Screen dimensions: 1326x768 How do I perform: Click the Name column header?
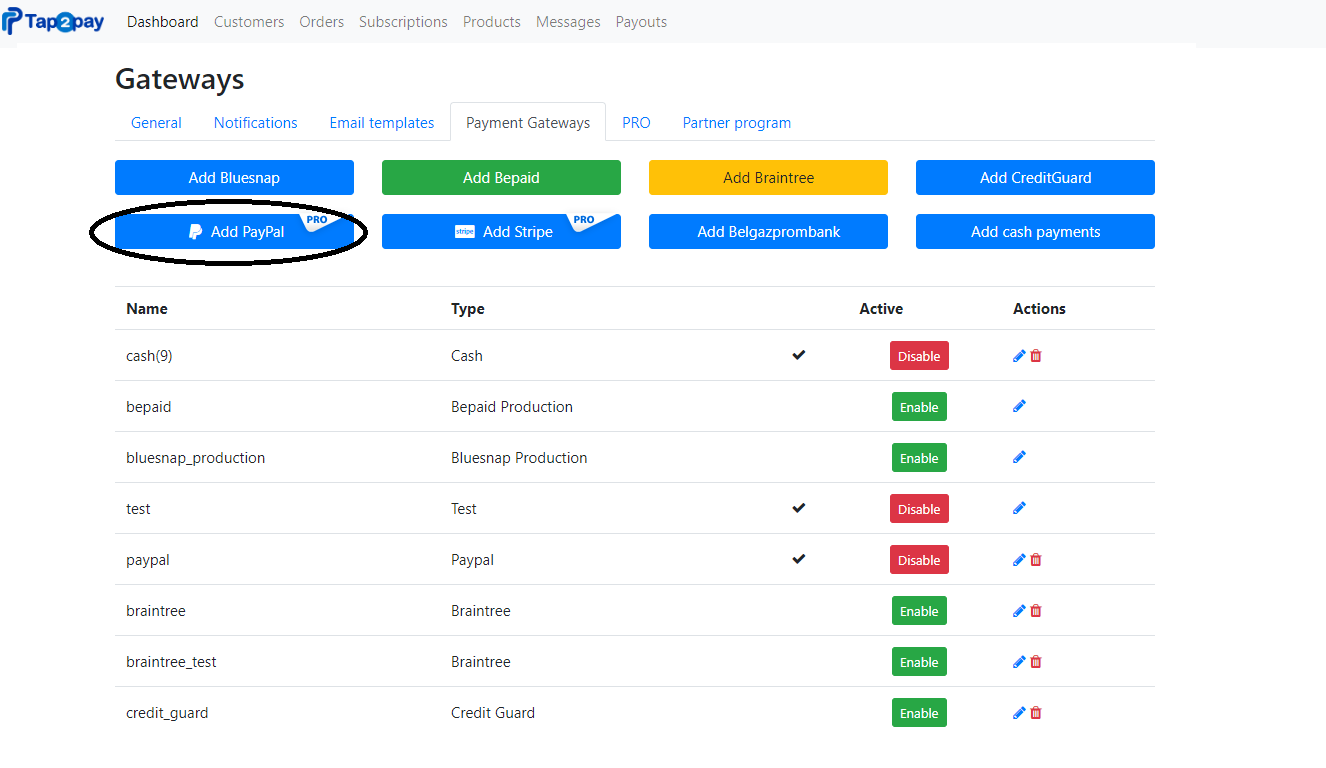tap(147, 309)
